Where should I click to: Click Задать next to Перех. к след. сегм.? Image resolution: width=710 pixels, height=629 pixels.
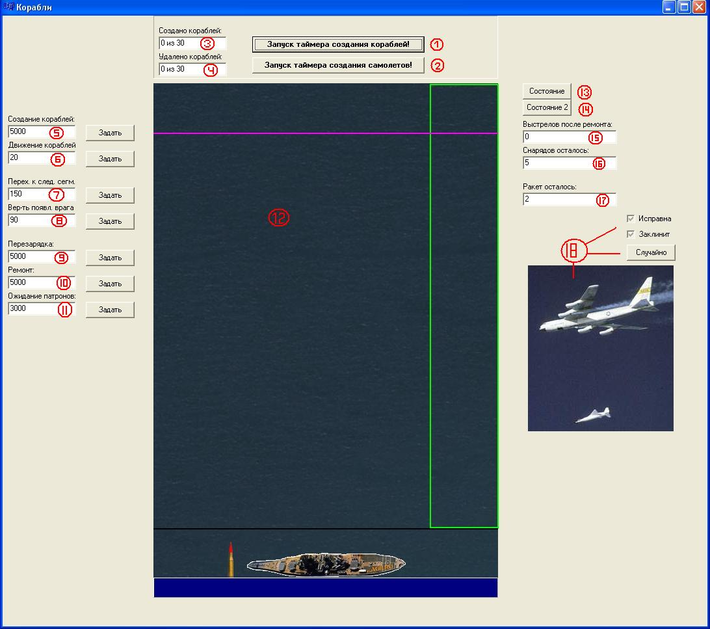(110, 195)
